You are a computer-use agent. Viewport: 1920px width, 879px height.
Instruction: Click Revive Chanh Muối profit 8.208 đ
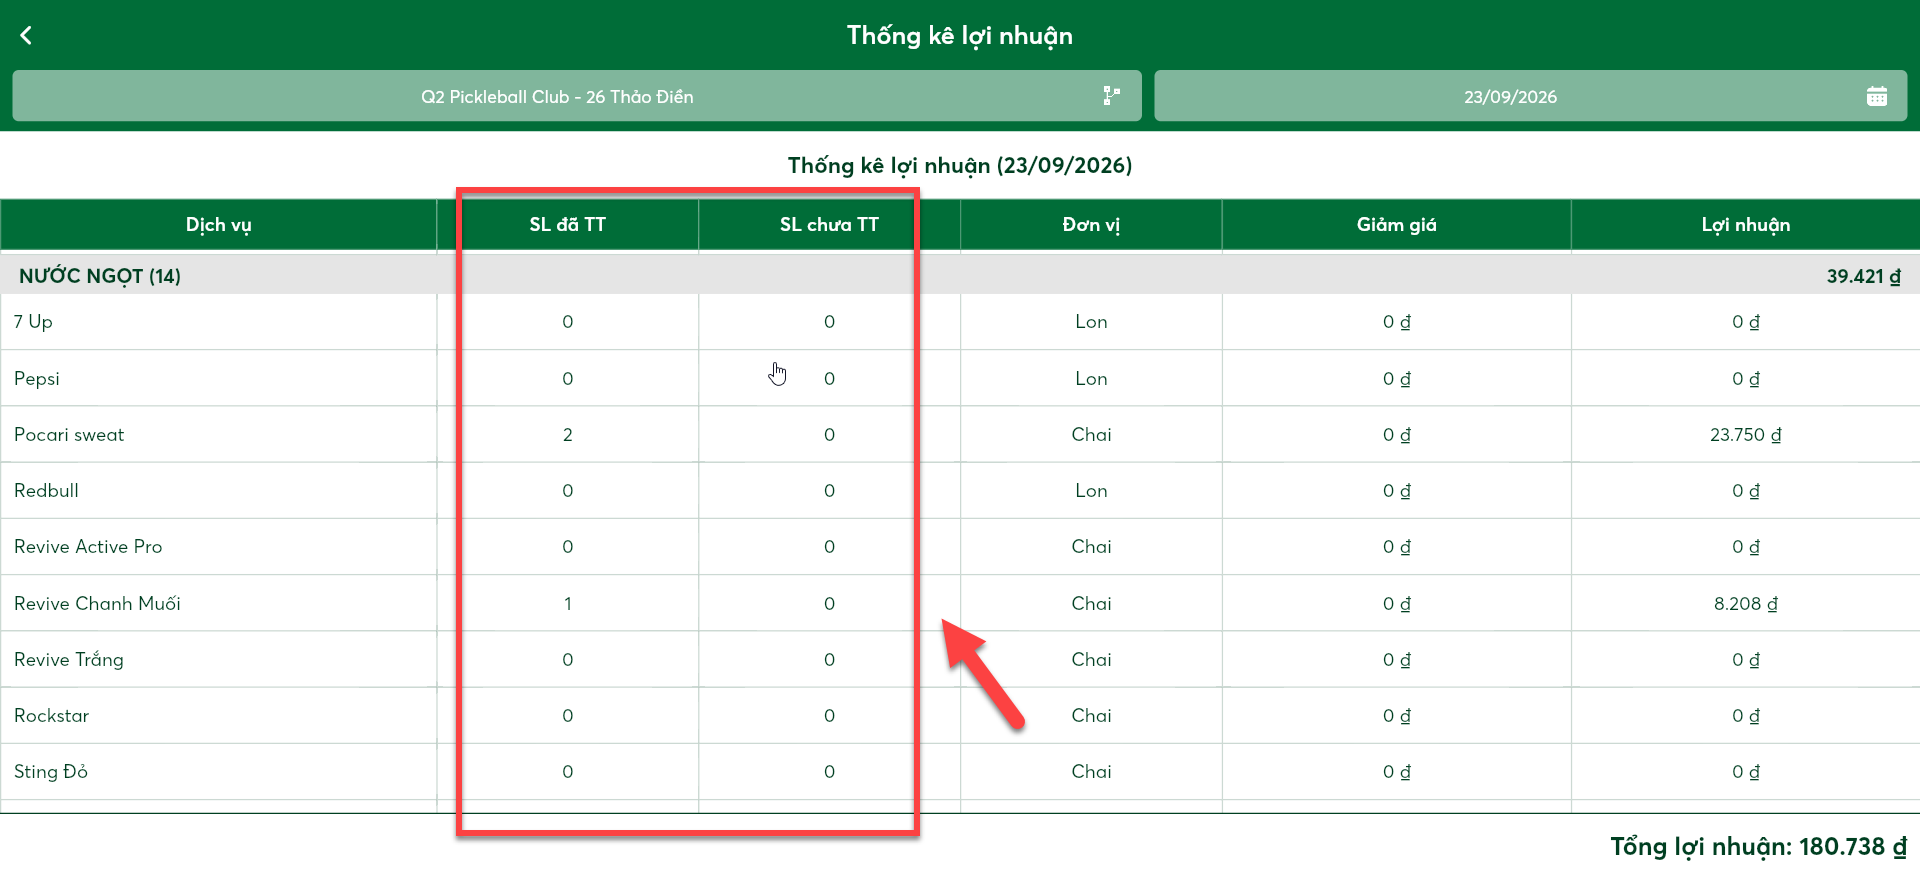click(1745, 604)
